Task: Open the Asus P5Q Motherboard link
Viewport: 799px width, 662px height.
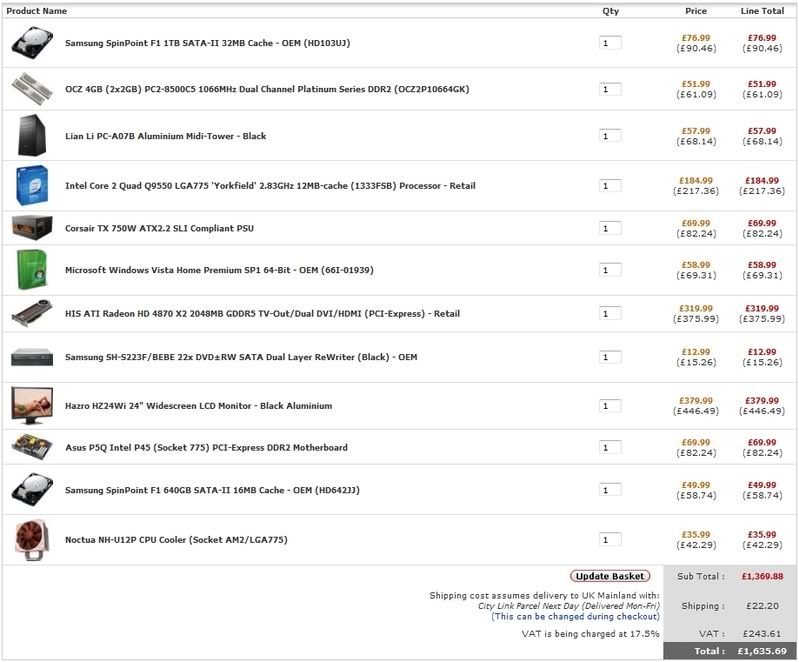Action: tap(206, 447)
